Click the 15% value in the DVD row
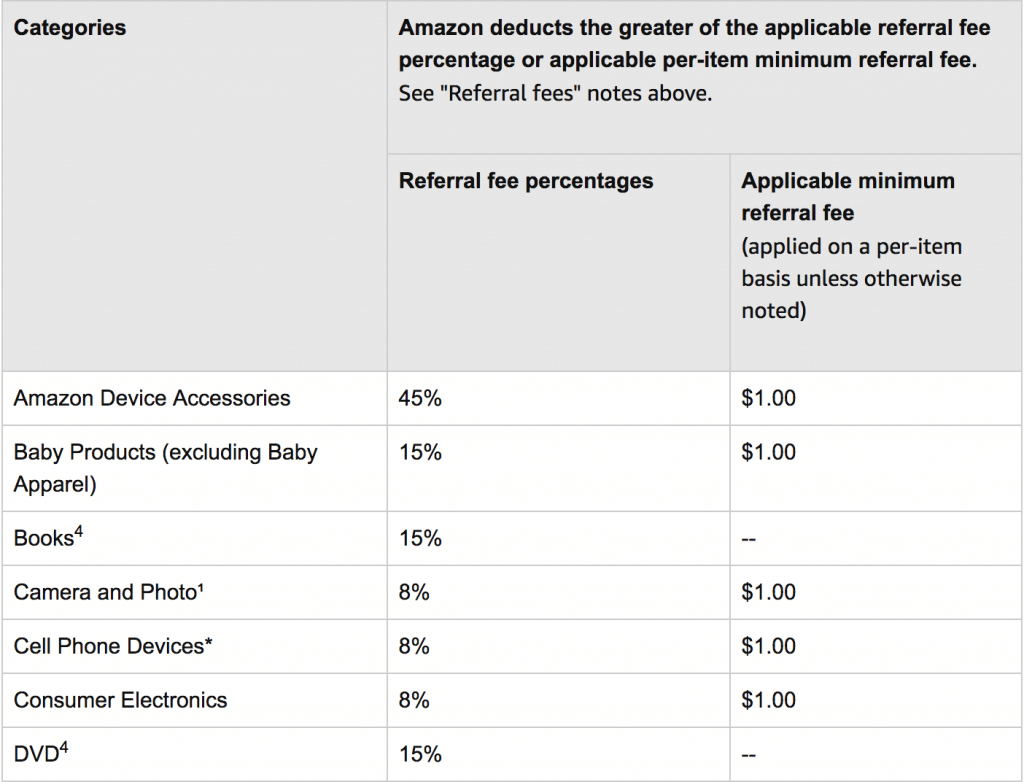 [x=420, y=754]
